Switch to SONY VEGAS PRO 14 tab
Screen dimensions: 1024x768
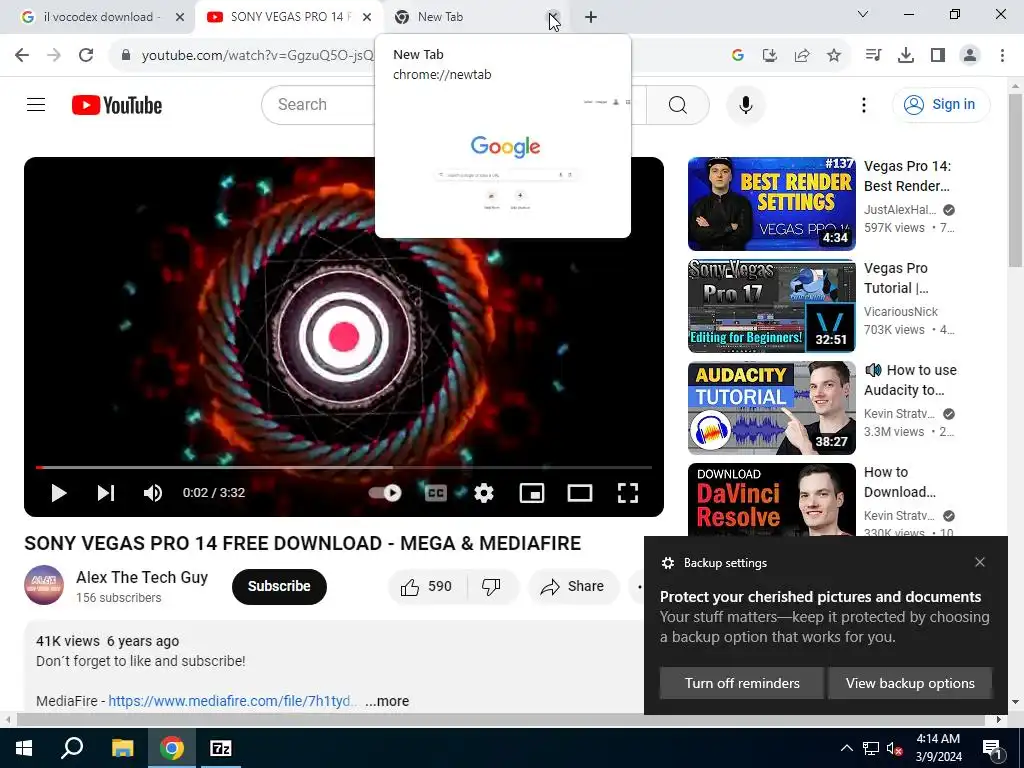[288, 17]
